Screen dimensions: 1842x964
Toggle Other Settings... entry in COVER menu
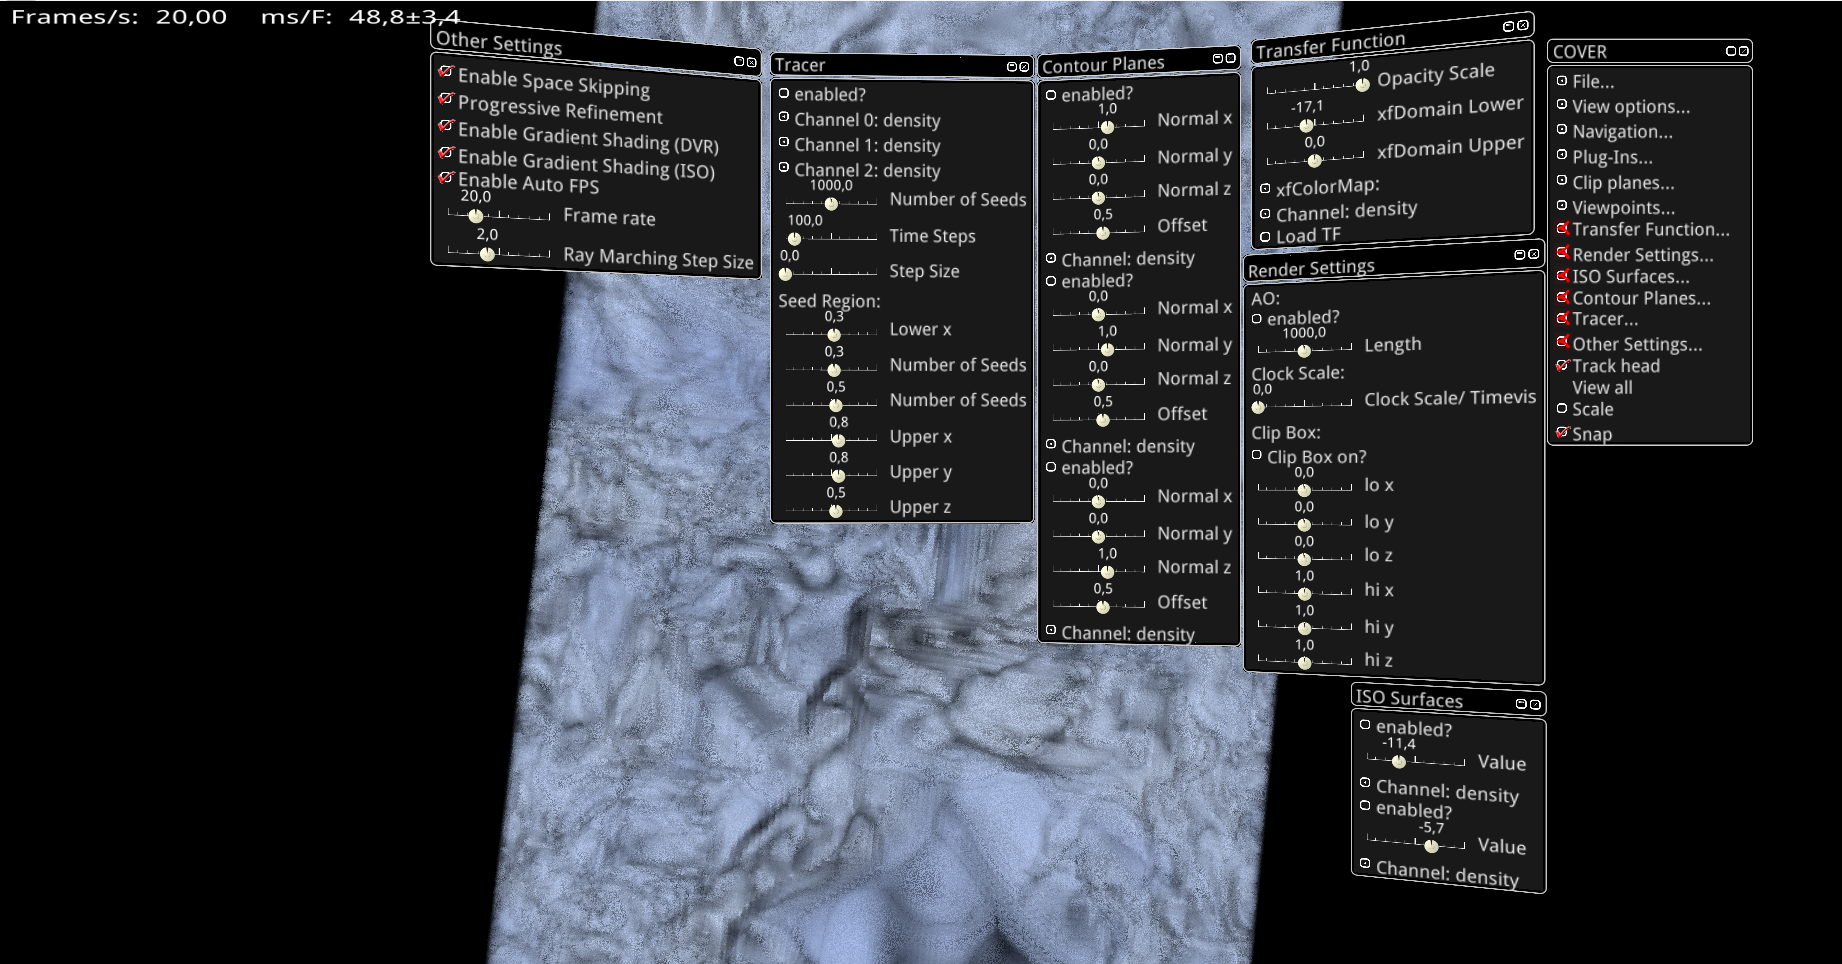point(1637,344)
